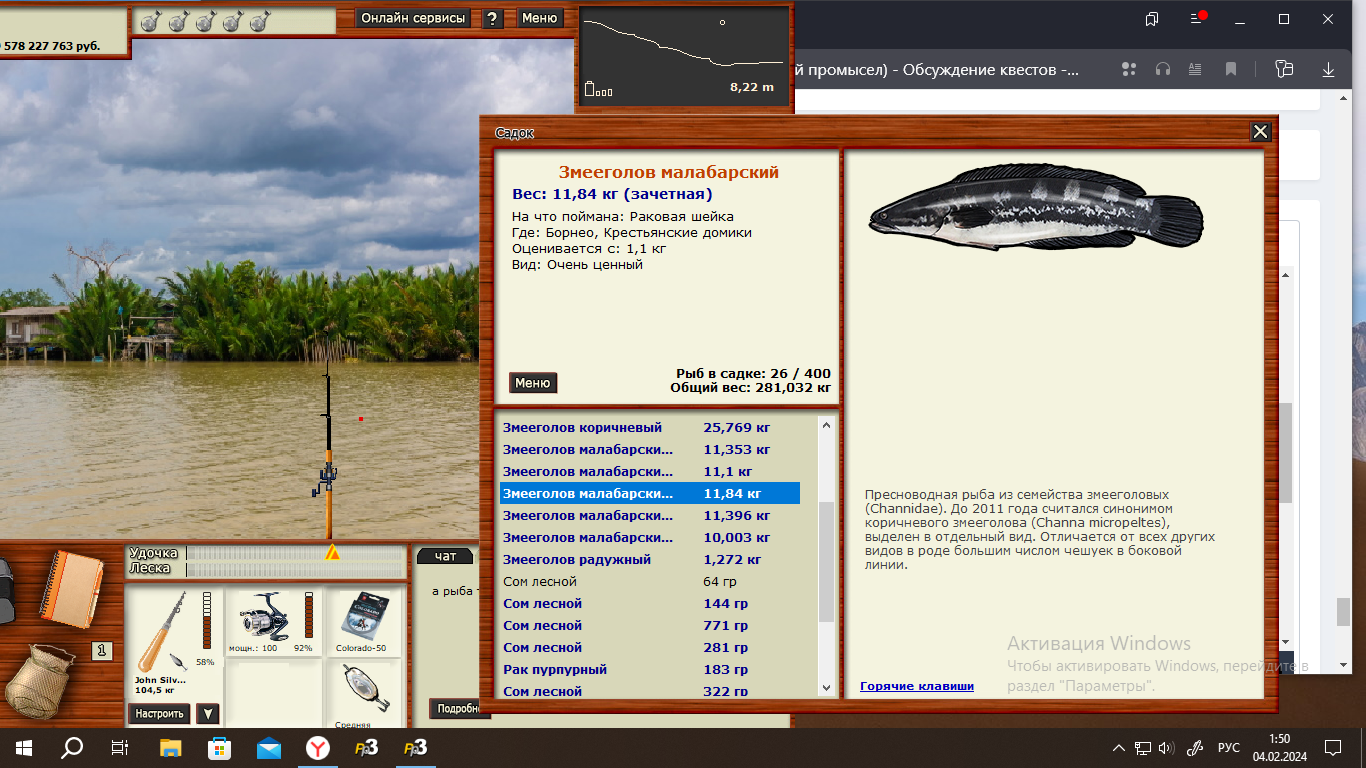This screenshot has width=1366, height=768.
Task: Open the volume control in the system tray
Action: [1166, 748]
